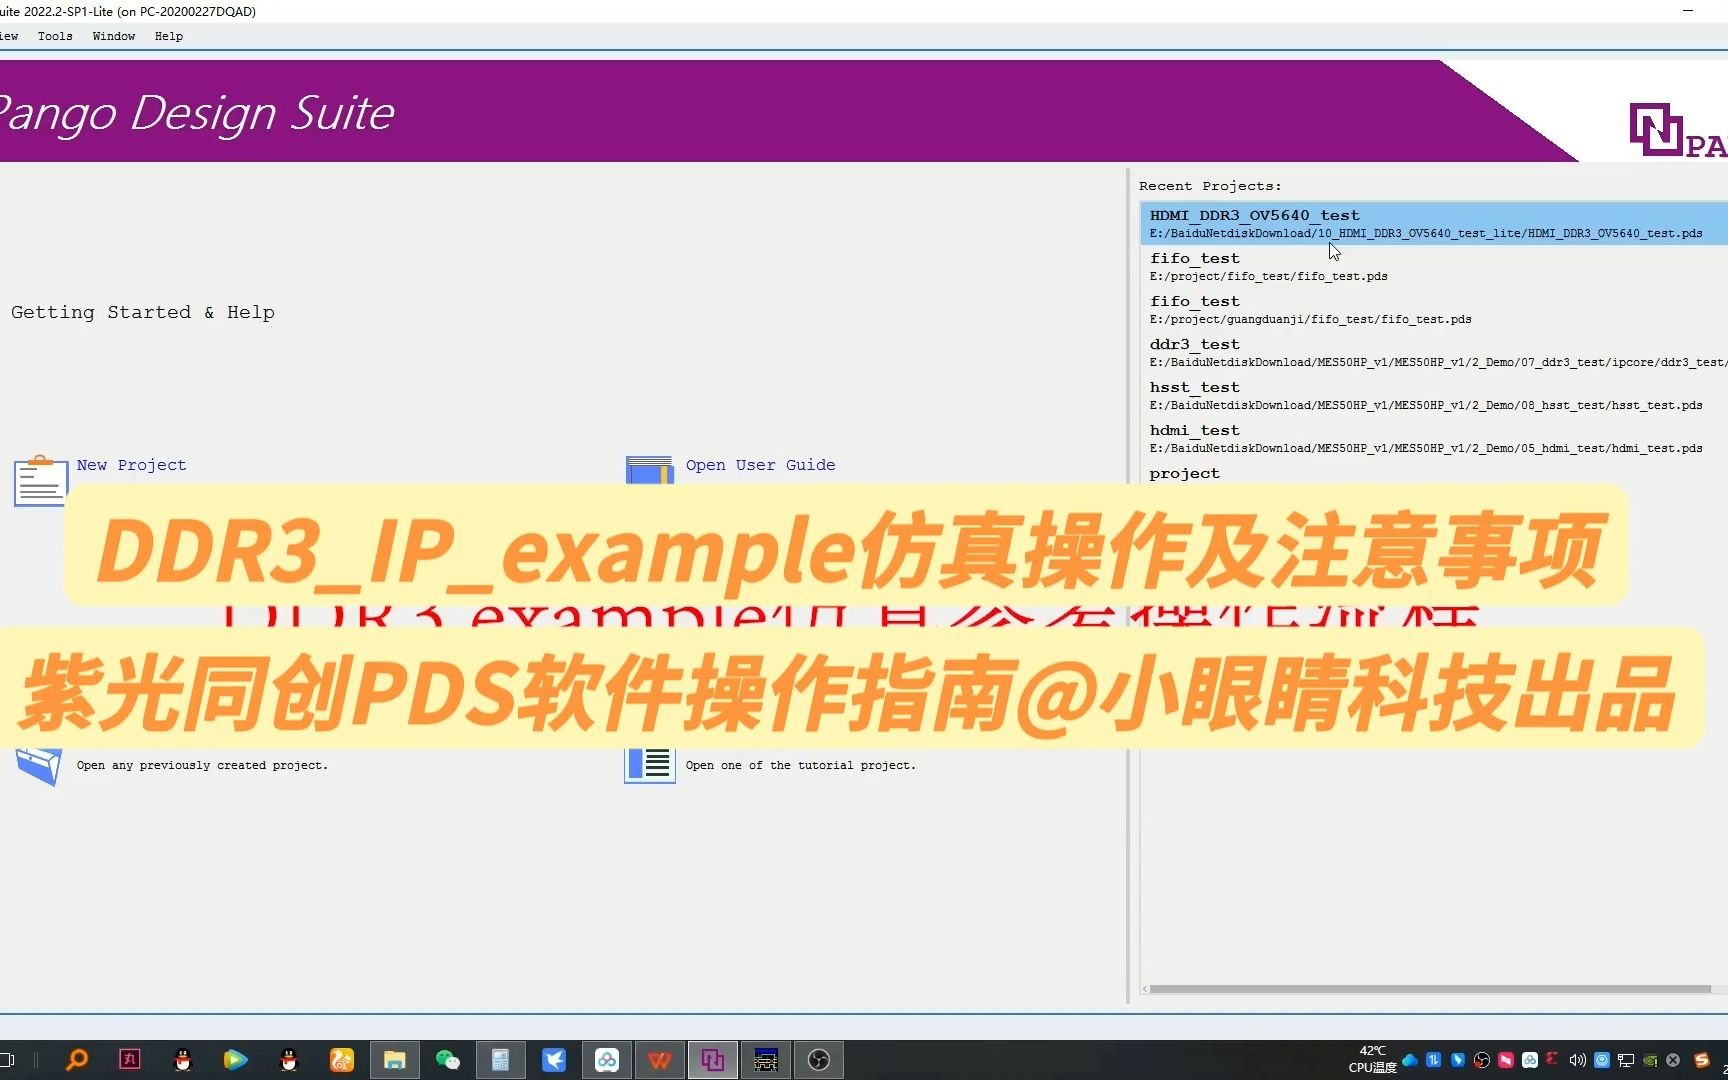Click the New Project clipboard icon
Image resolution: width=1728 pixels, height=1080 pixels.
[x=41, y=480]
